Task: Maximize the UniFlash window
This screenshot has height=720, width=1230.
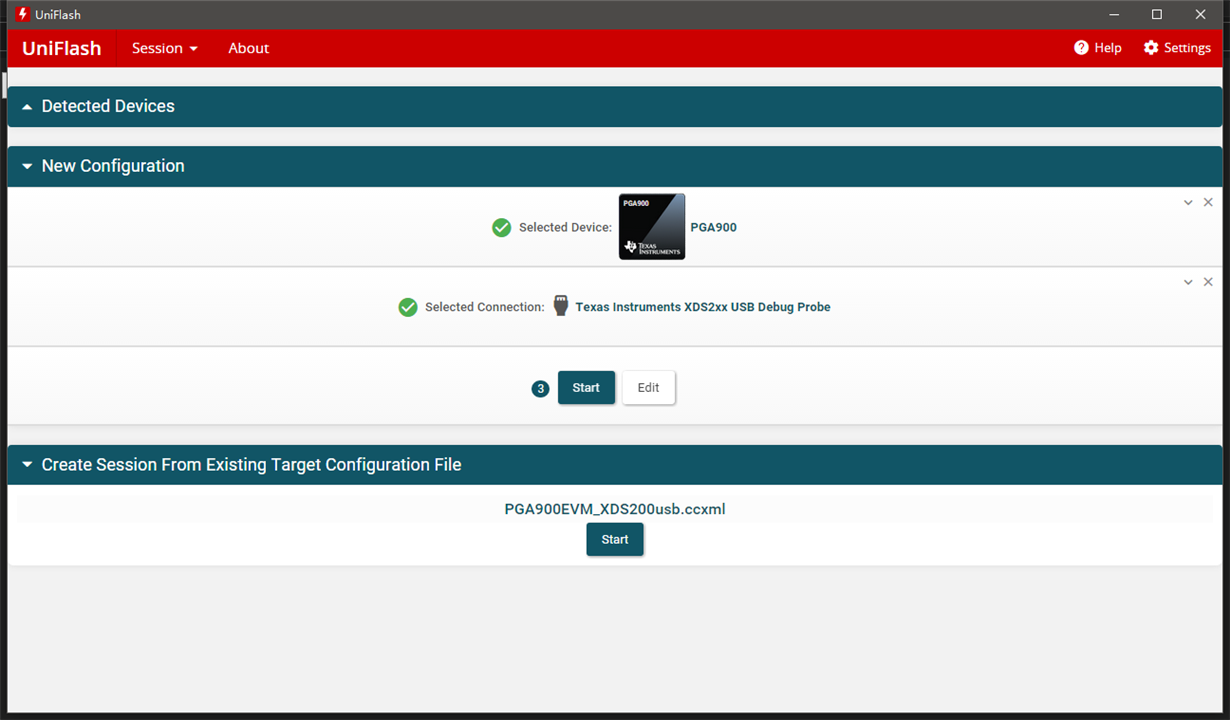Action: click(1157, 14)
